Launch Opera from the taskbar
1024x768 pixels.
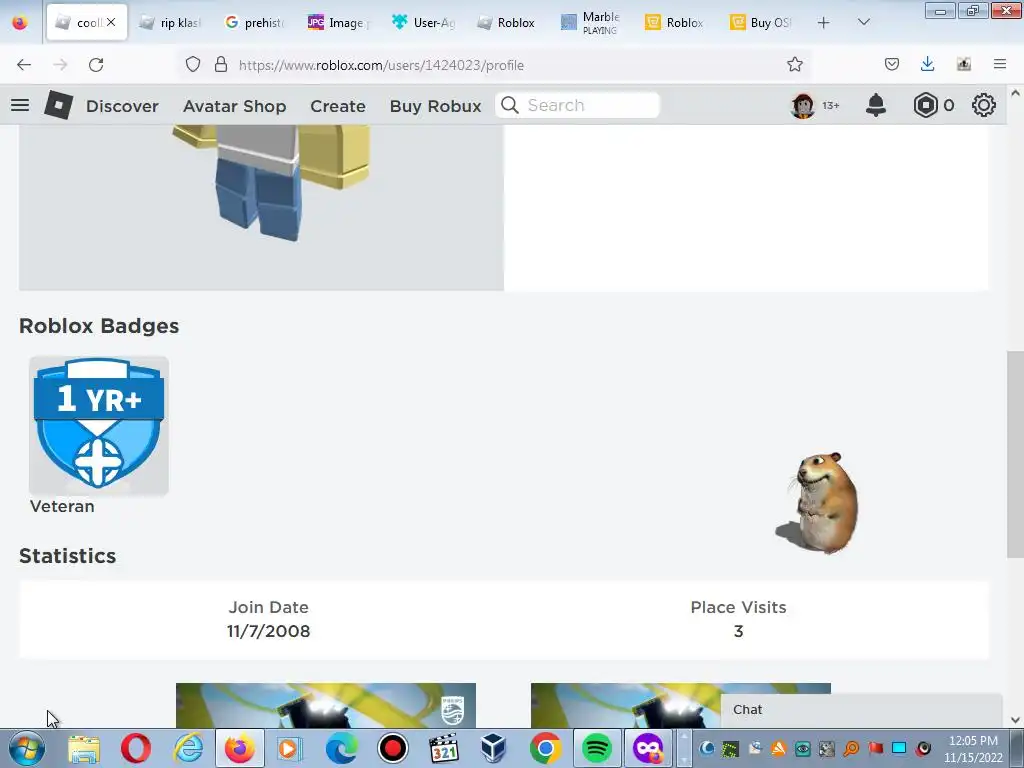(135, 748)
